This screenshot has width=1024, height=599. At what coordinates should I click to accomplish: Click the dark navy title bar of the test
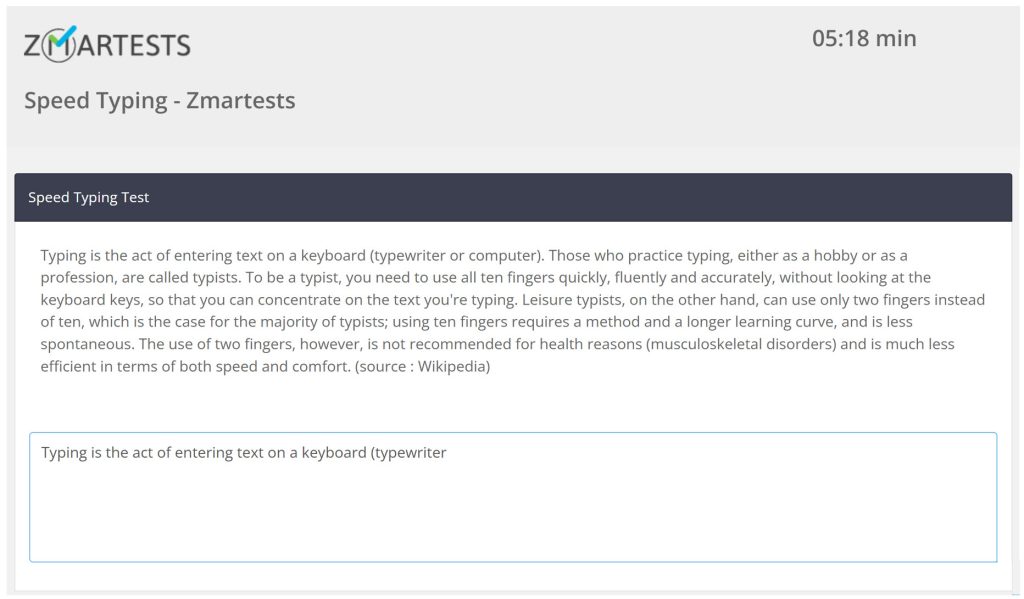coord(550,197)
